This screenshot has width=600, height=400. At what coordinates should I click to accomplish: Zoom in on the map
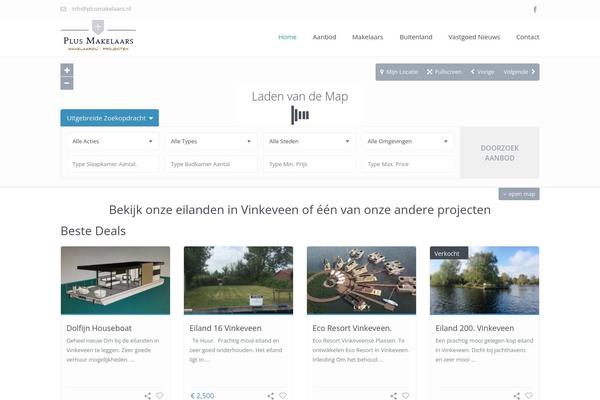(x=67, y=70)
